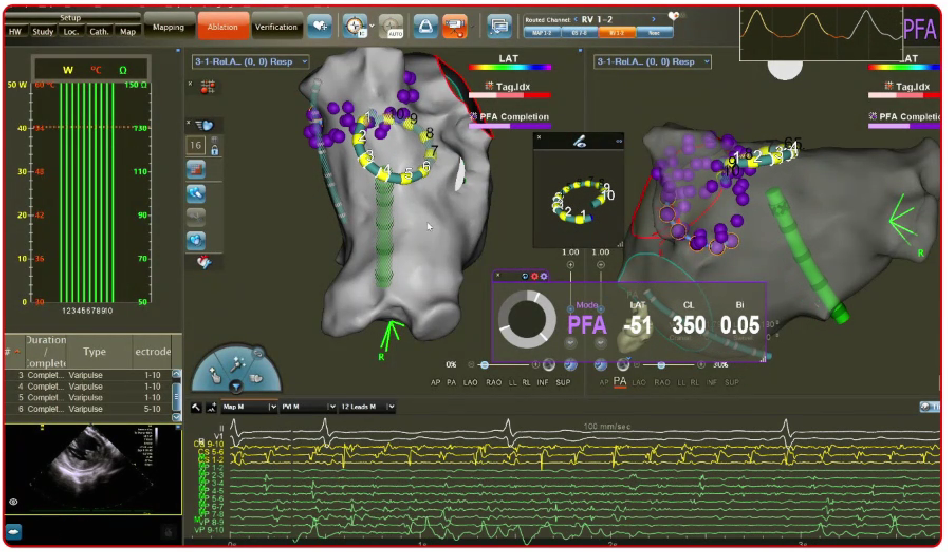Select the LAO view under left map
This screenshot has height=552, width=948.
coord(470,382)
